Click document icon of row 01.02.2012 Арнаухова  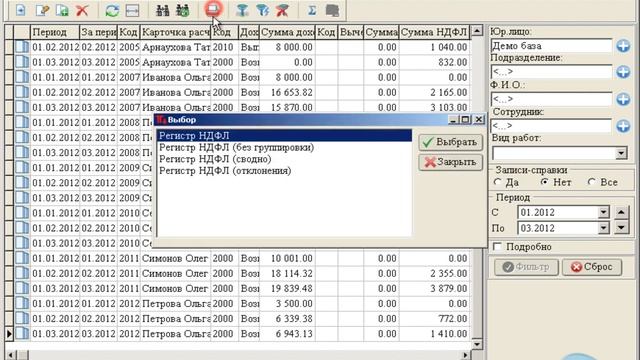22,47
